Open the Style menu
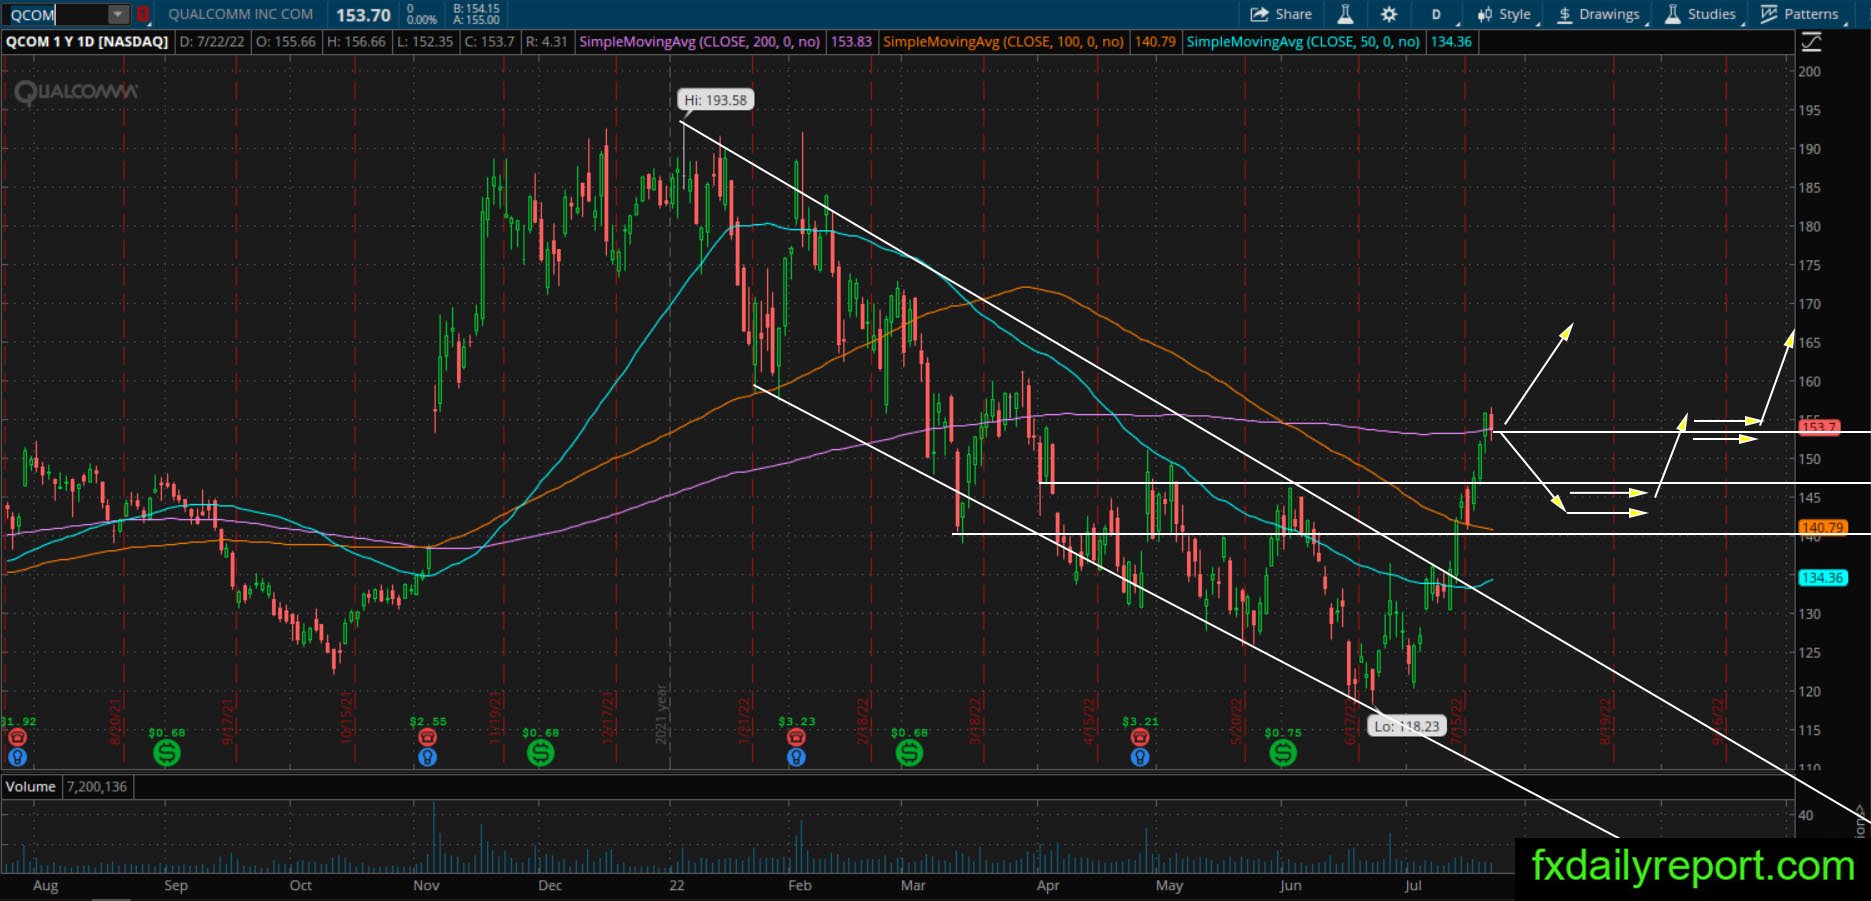The height and width of the screenshot is (901, 1871). pyautogui.click(x=1505, y=14)
